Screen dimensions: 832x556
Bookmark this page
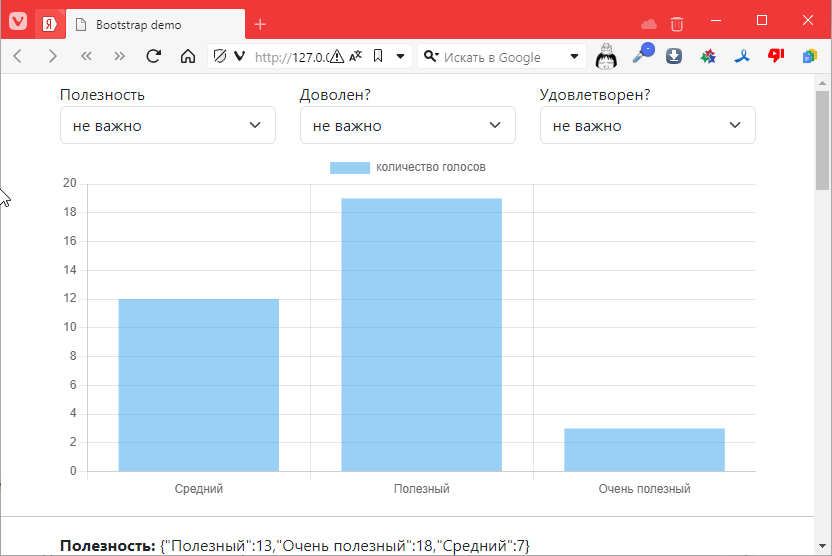377,57
